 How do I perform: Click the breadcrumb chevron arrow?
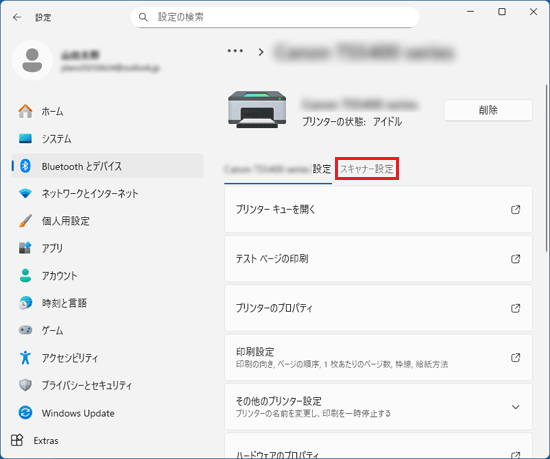click(261, 52)
